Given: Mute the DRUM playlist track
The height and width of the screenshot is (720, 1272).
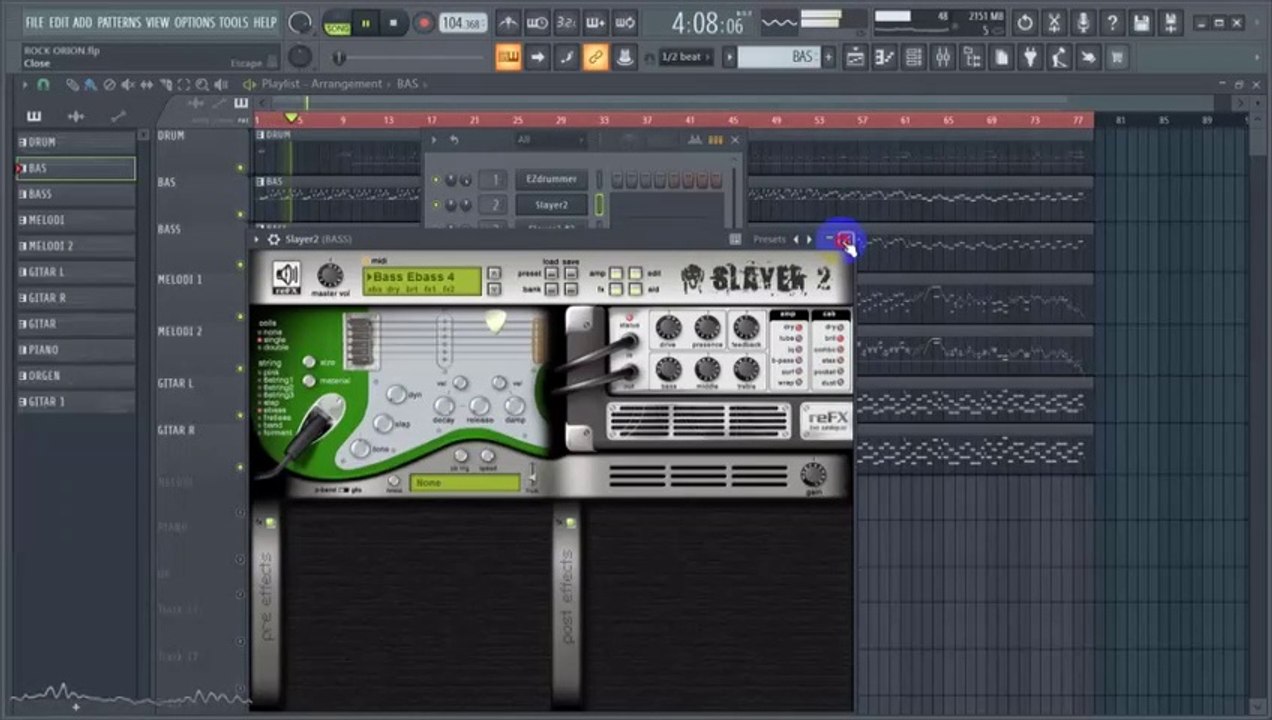Looking at the screenshot, I should coord(240,167).
